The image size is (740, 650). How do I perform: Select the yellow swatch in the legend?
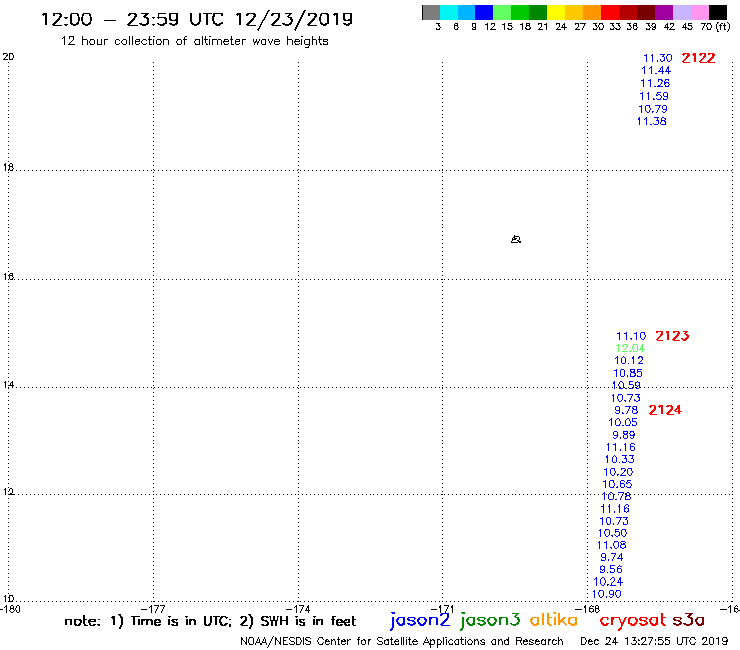click(556, 12)
